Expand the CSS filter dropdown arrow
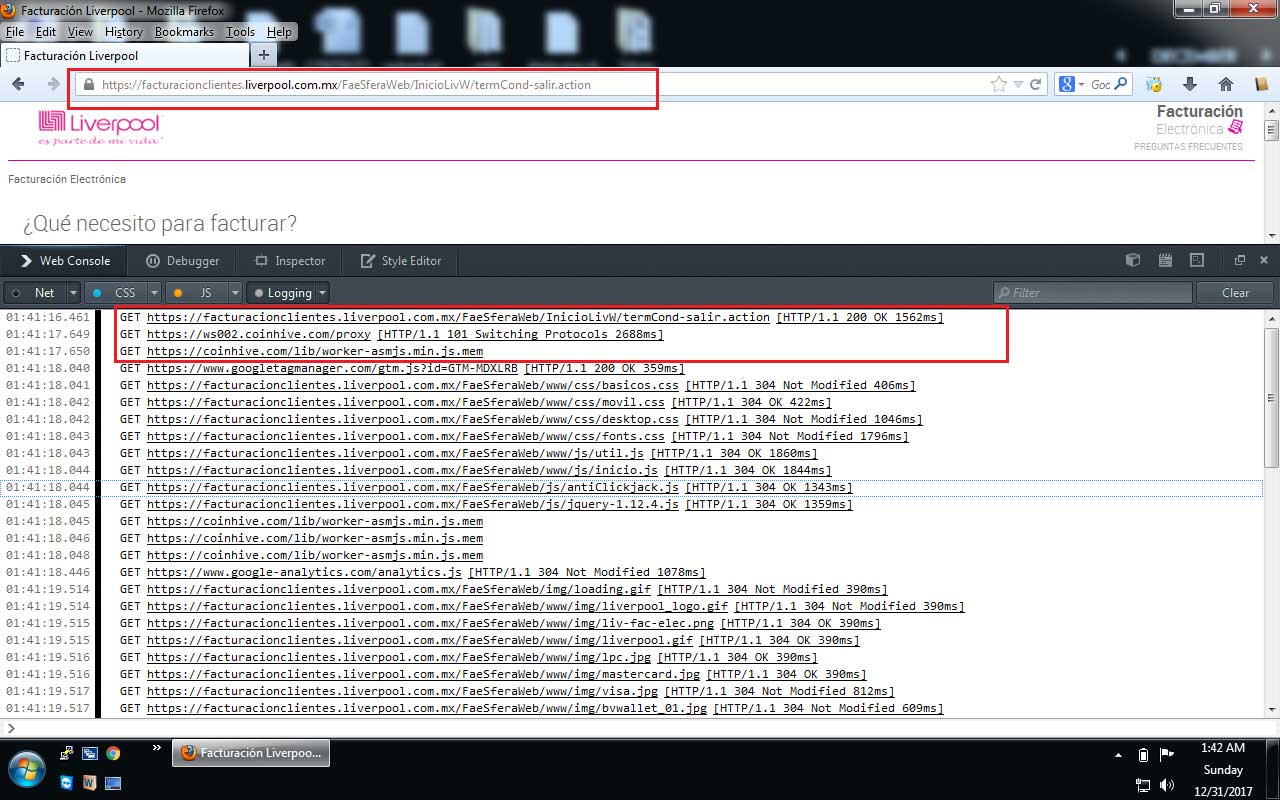 (x=154, y=293)
